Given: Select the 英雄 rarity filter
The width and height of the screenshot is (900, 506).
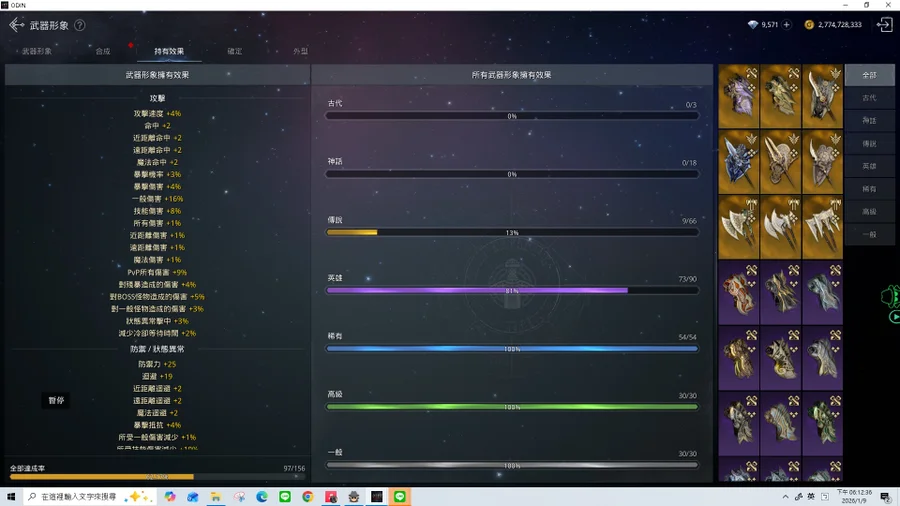Looking at the screenshot, I should pos(868,166).
